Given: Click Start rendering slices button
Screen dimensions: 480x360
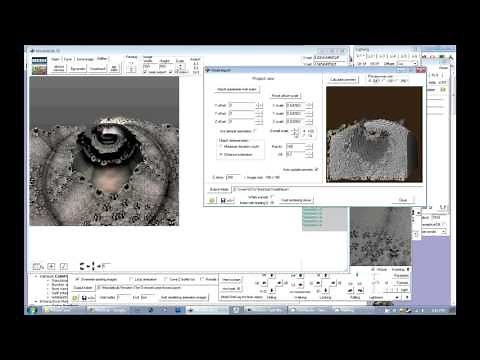Looking at the screenshot, I should [x=296, y=200].
